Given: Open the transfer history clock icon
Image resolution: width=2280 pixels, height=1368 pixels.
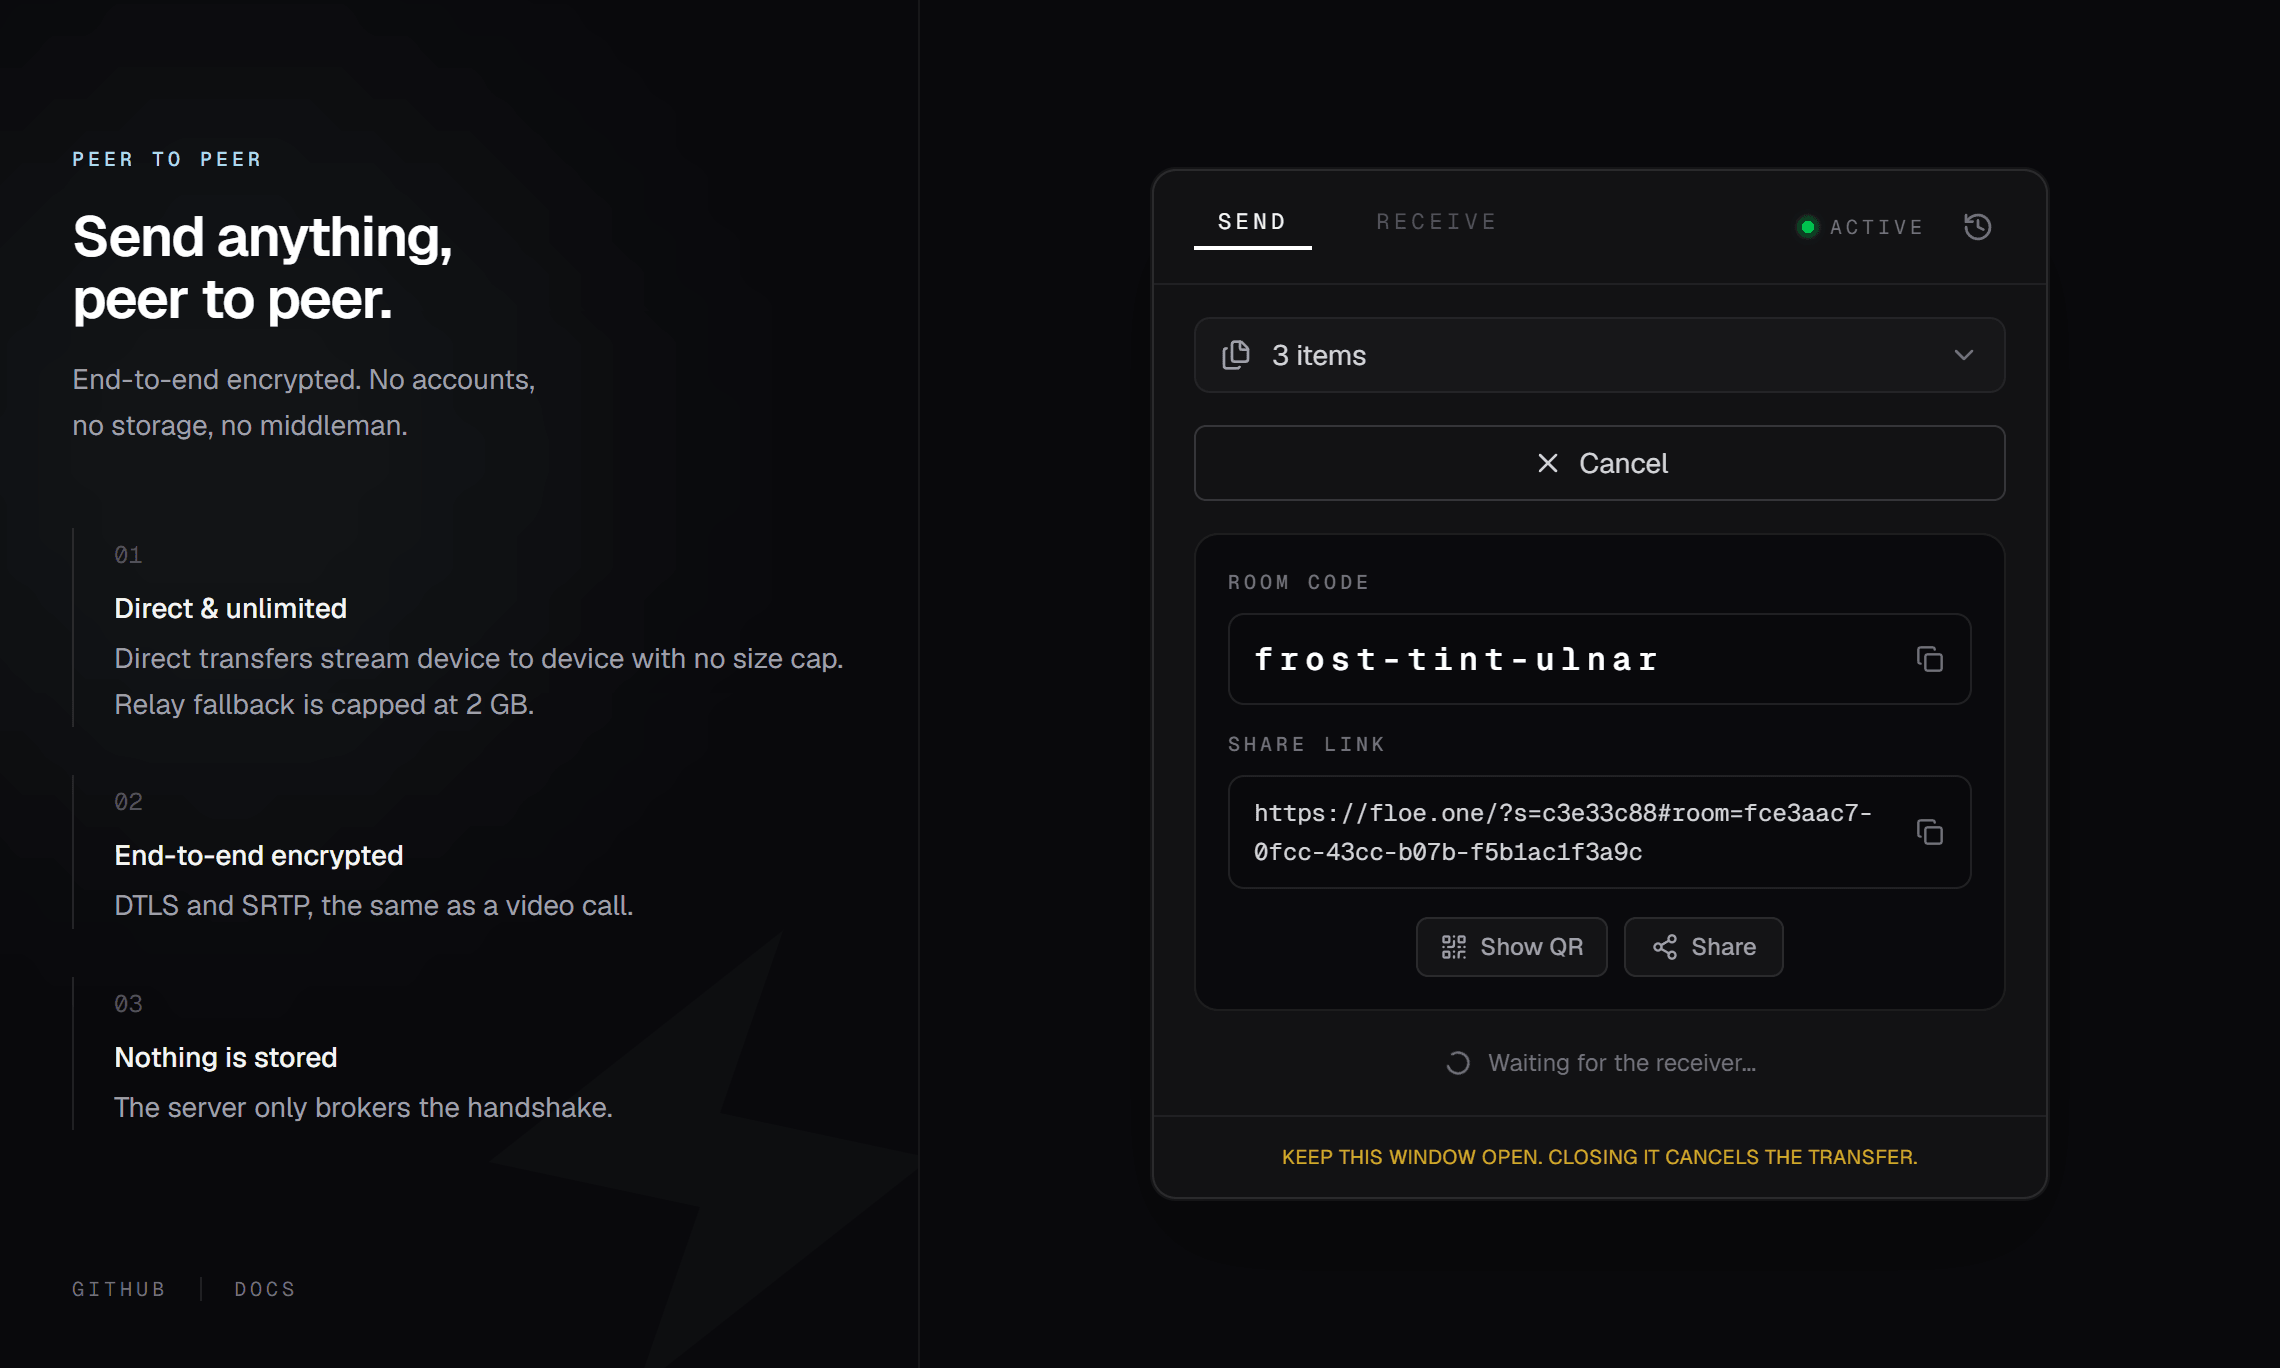Looking at the screenshot, I should 1977,227.
